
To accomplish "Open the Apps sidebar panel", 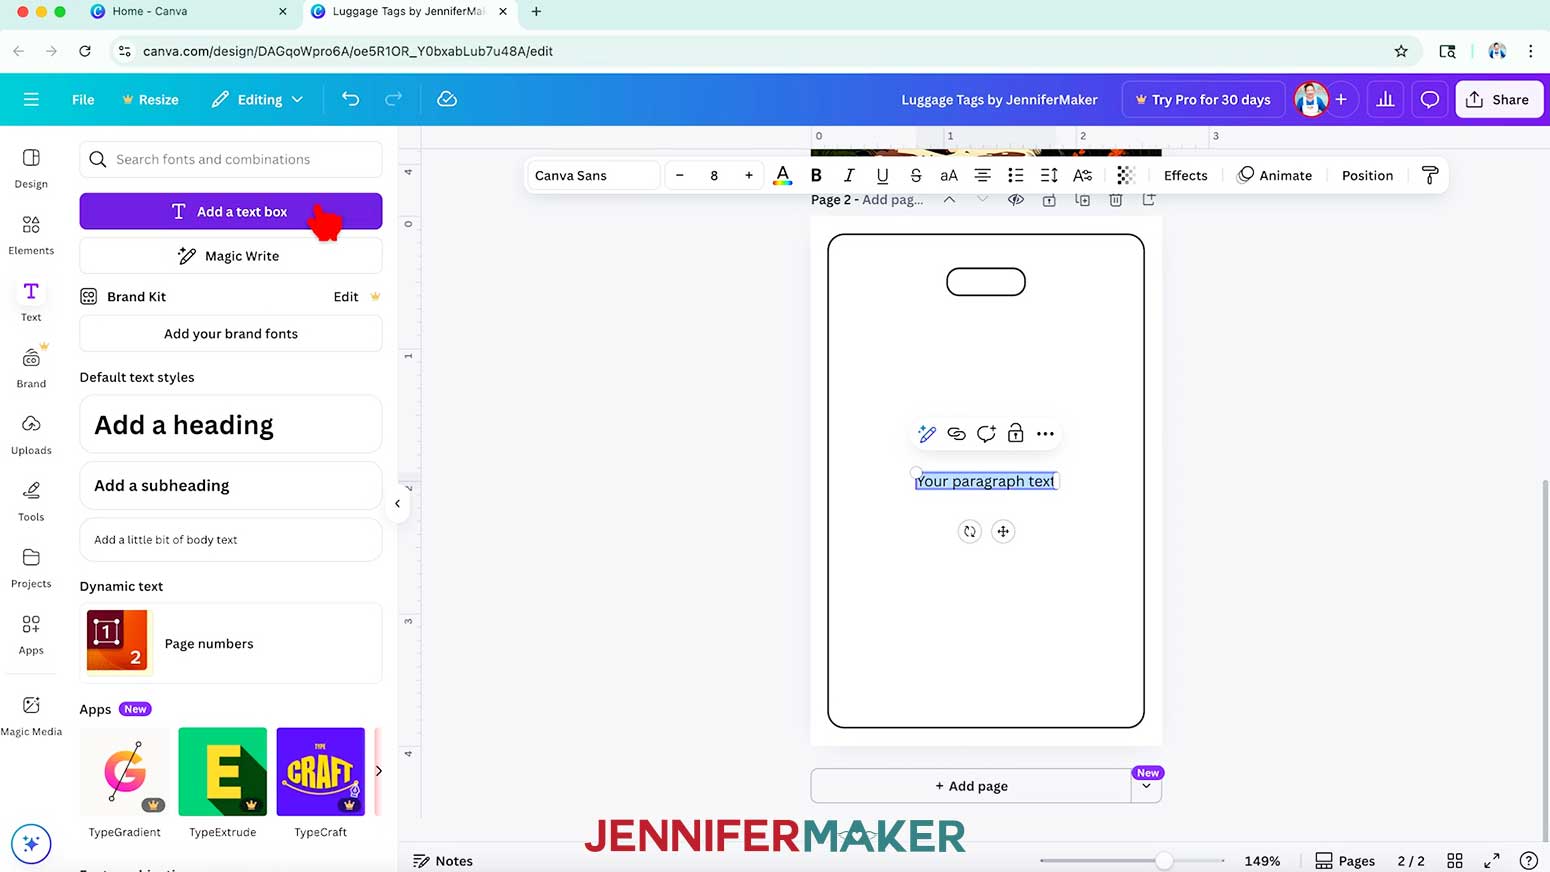I will [x=31, y=635].
